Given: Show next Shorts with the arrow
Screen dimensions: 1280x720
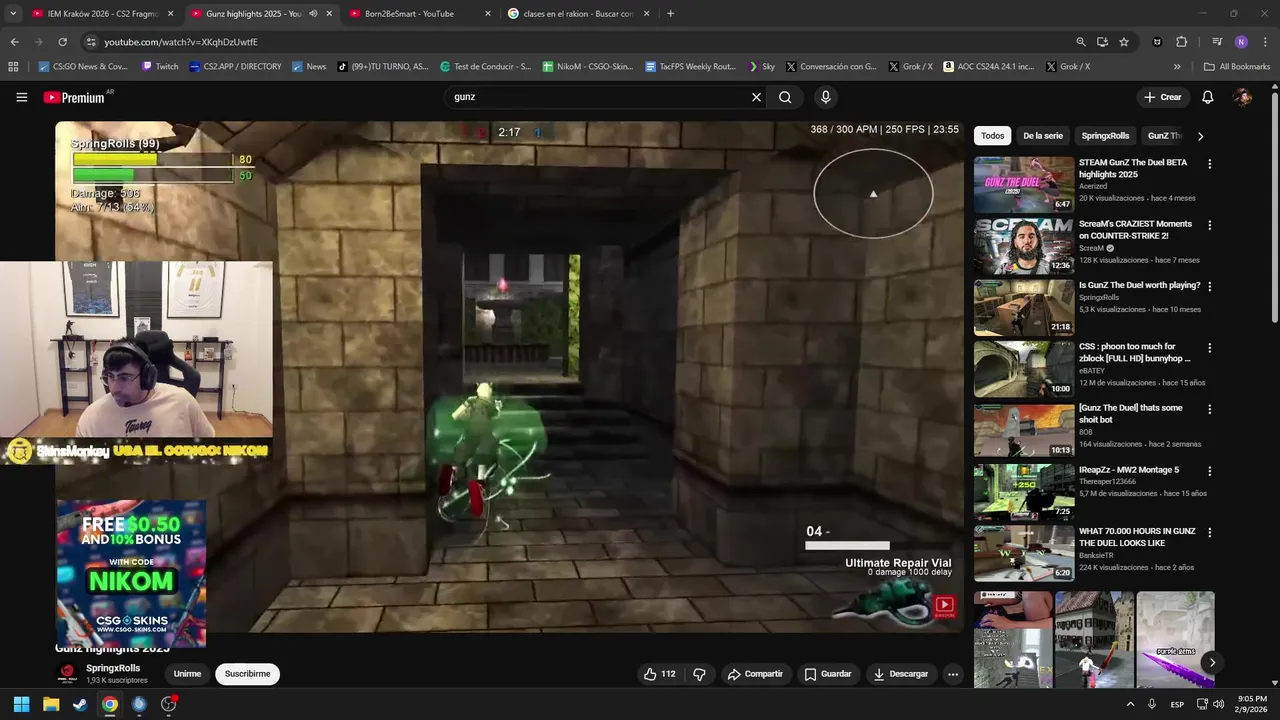Looking at the screenshot, I should tap(1211, 662).
